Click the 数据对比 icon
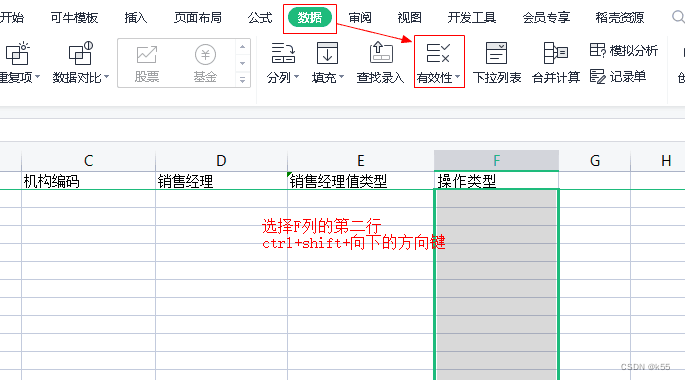The image size is (685, 380). pyautogui.click(x=80, y=54)
